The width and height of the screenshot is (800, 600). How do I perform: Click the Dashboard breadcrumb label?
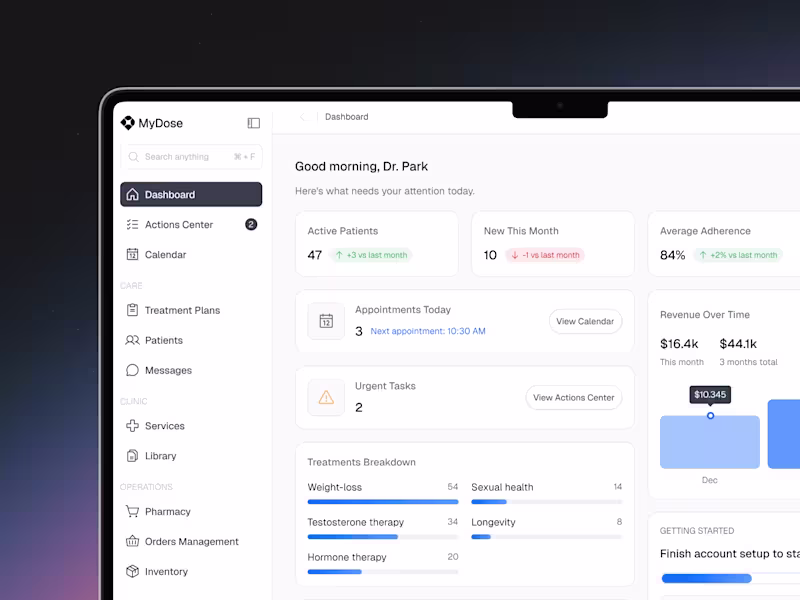click(346, 117)
